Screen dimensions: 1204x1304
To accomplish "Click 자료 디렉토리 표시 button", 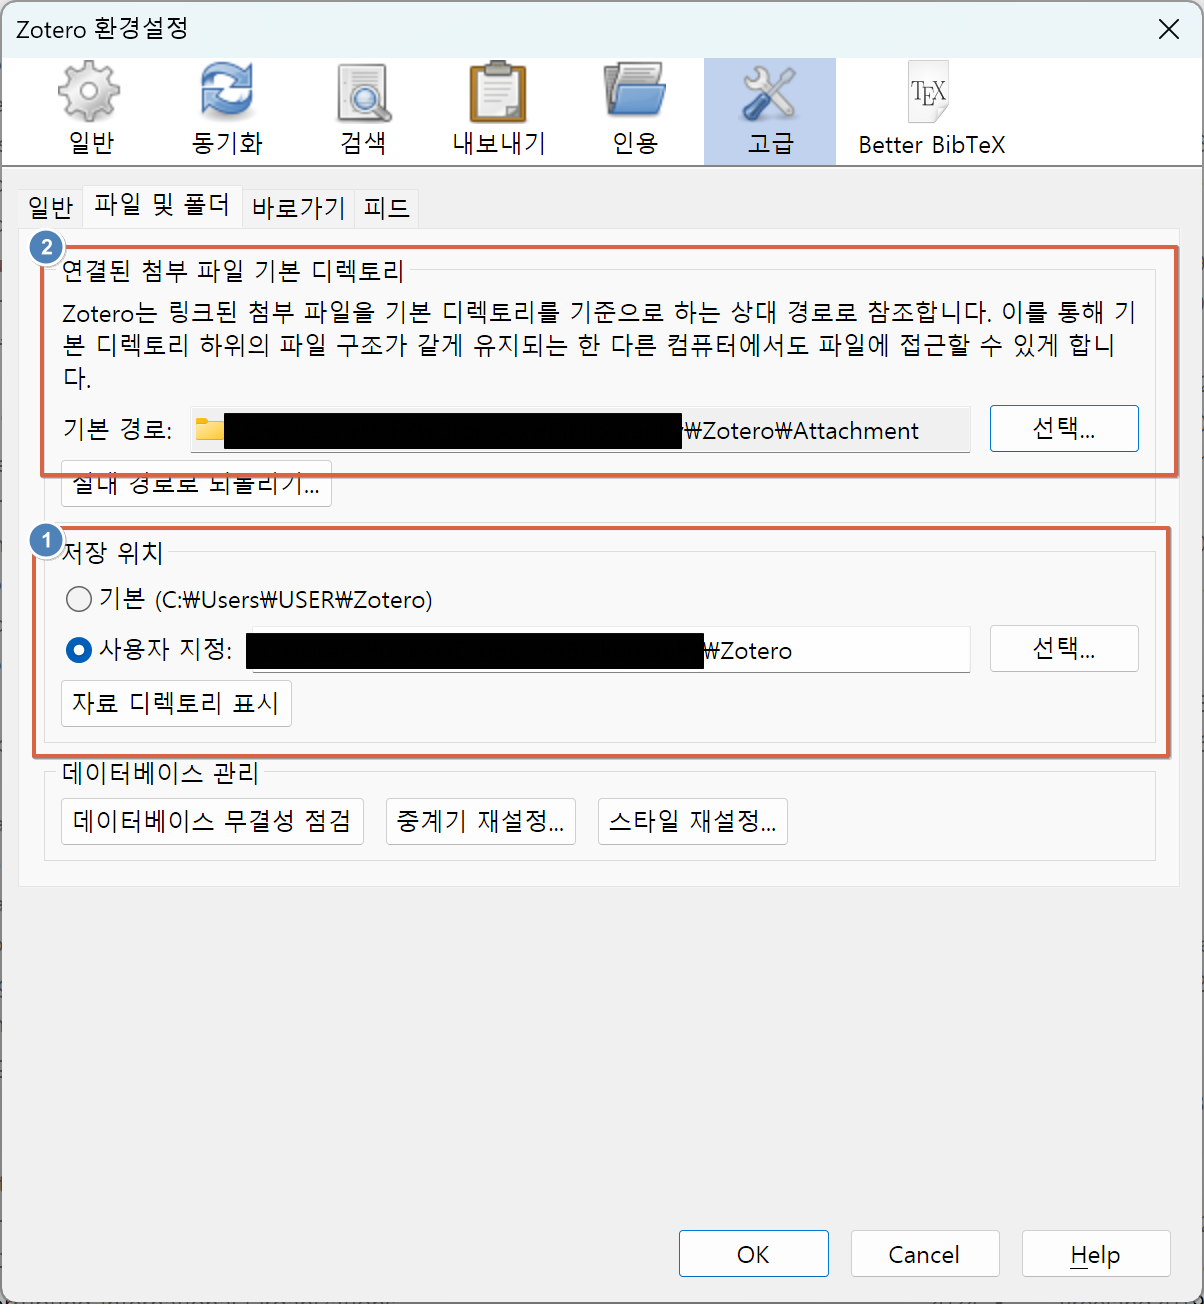I will pyautogui.click(x=176, y=703).
